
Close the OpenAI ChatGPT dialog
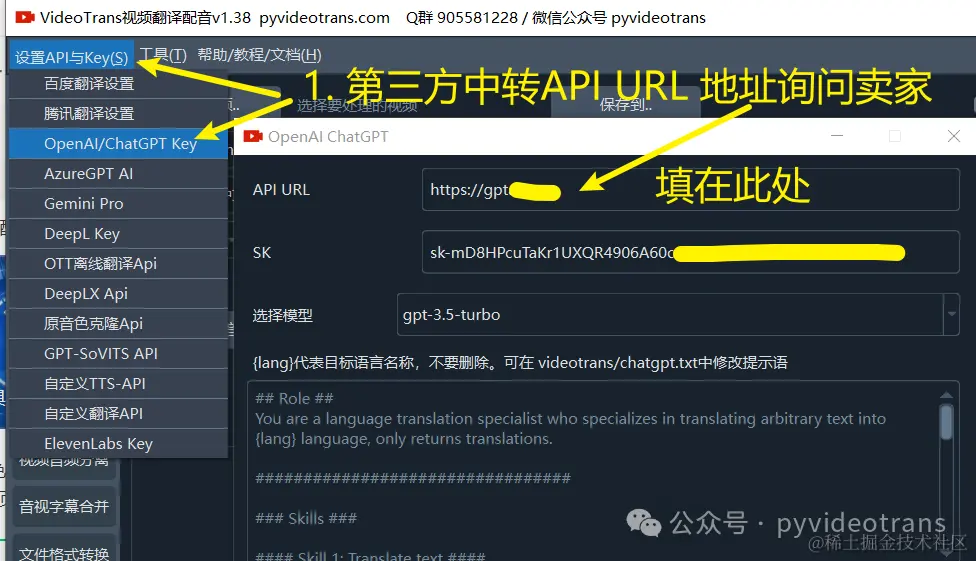(x=953, y=136)
